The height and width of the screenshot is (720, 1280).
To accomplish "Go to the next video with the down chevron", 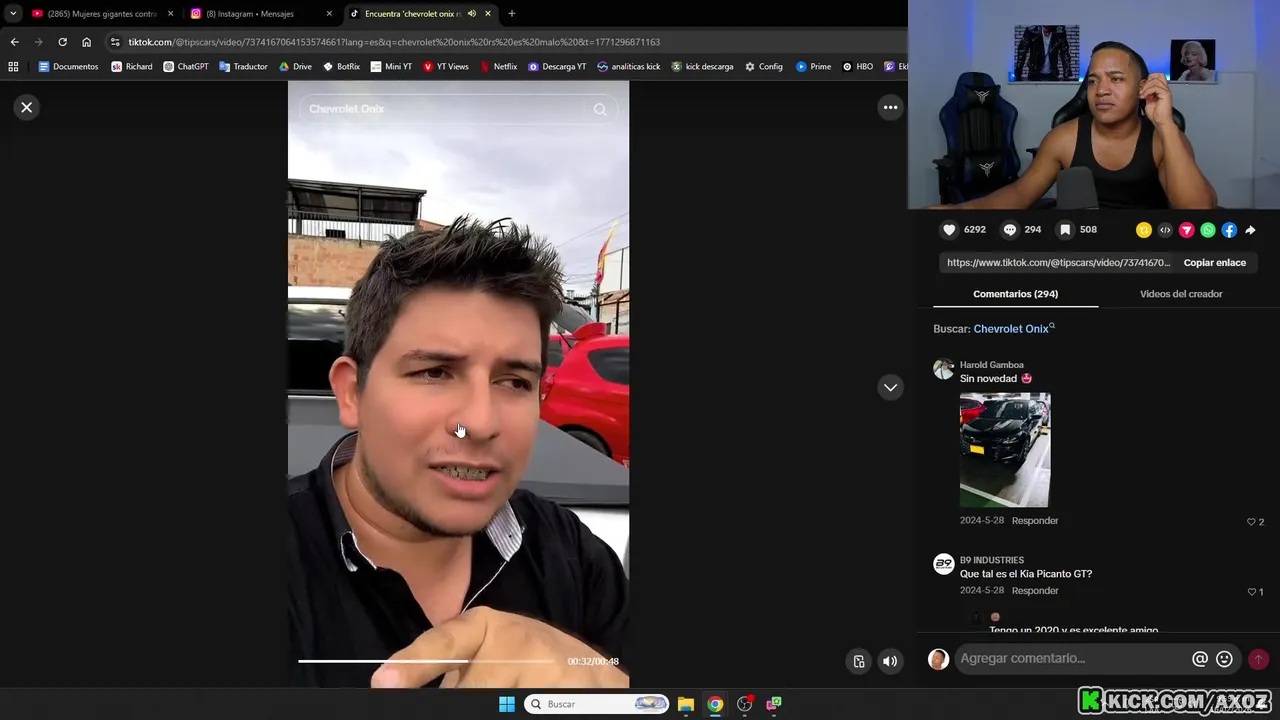I will coord(890,387).
